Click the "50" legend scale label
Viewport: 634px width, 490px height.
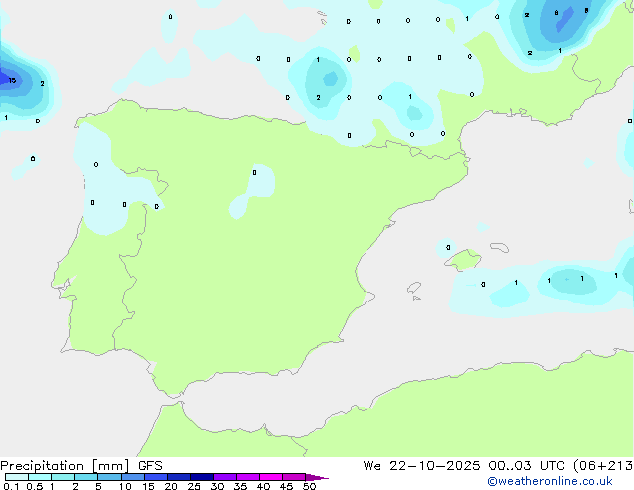point(309,486)
